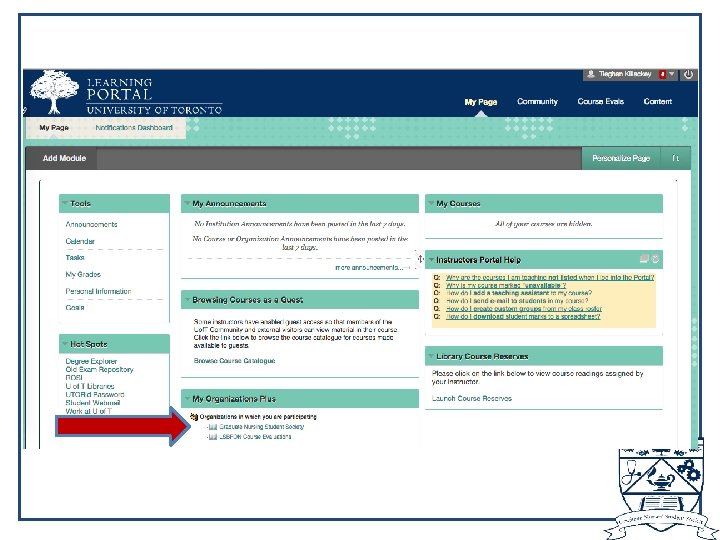This screenshot has height=540, width=720.
Task: Open the user menu dropdown arrow
Action: 671,74
